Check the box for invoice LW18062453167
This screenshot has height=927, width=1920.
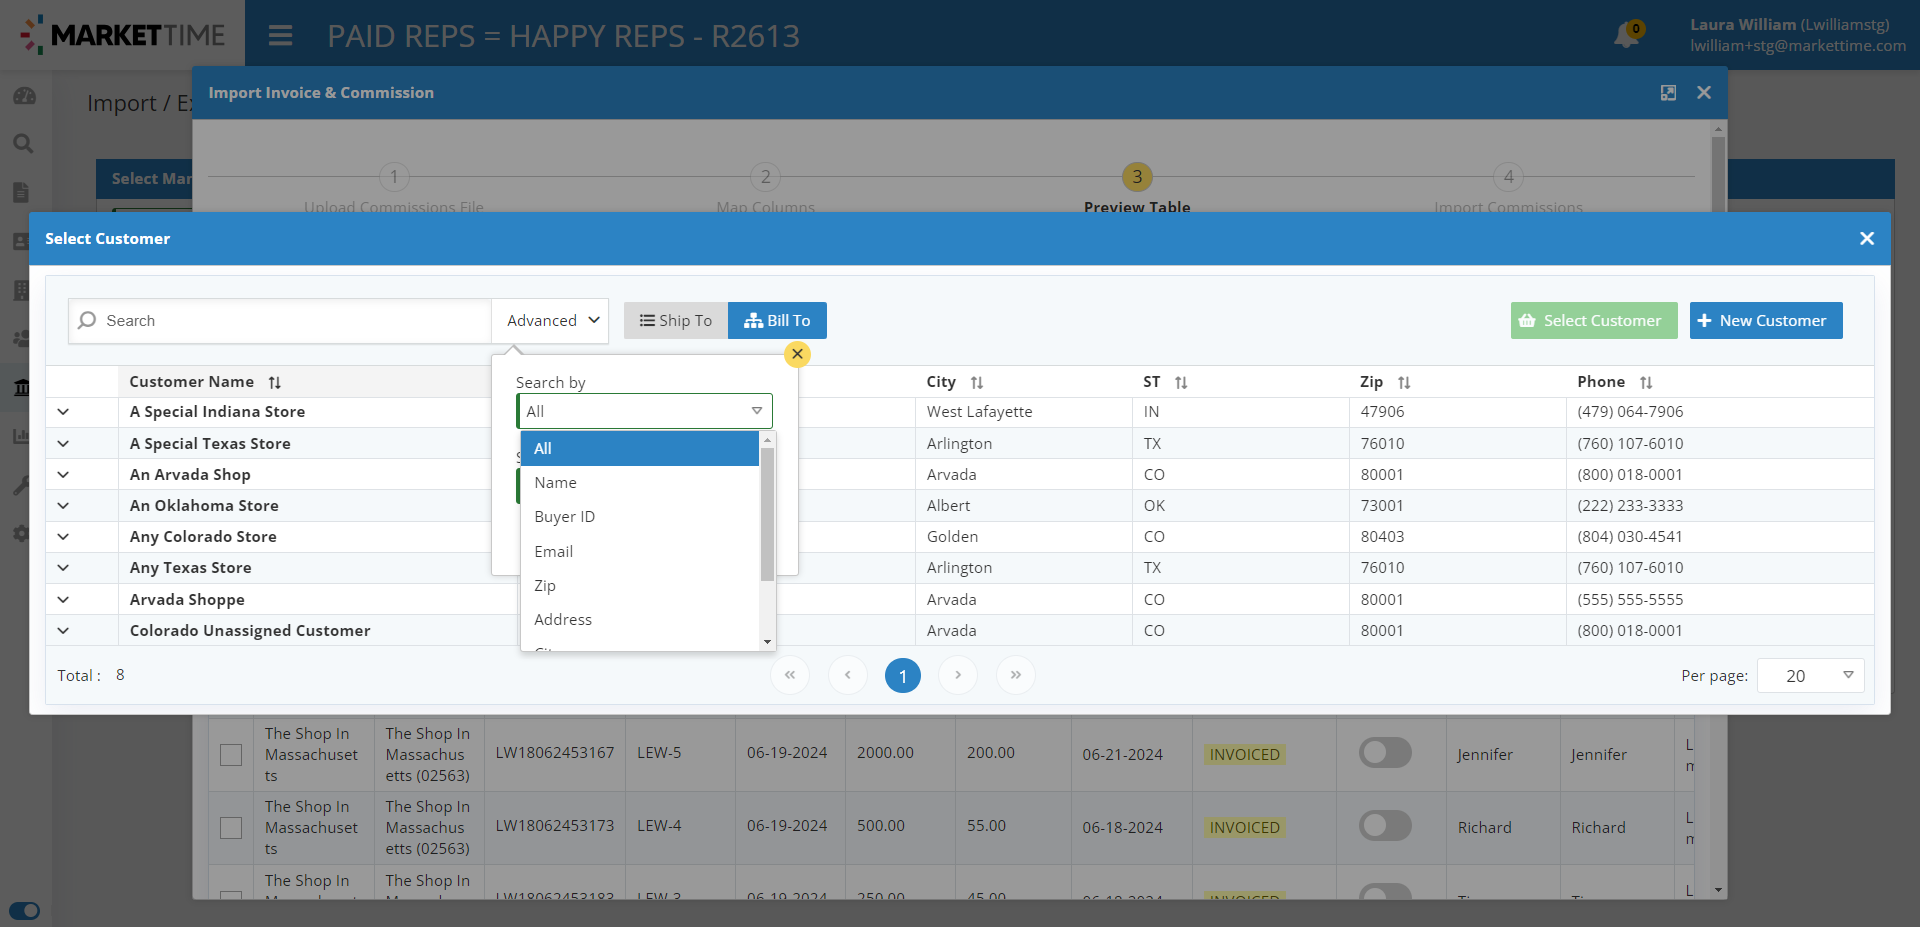click(231, 754)
